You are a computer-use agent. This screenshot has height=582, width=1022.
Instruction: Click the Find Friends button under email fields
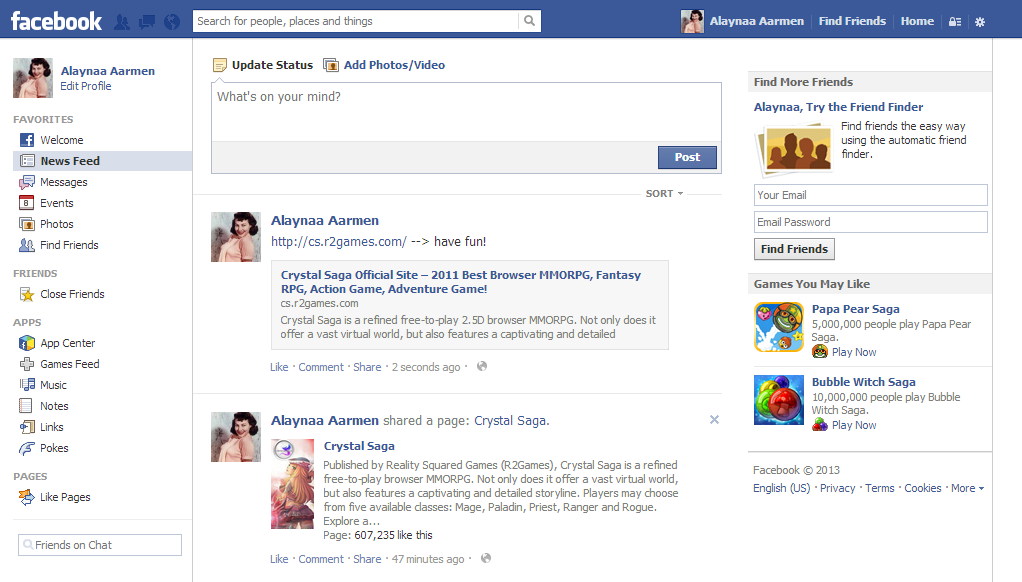[x=794, y=249]
